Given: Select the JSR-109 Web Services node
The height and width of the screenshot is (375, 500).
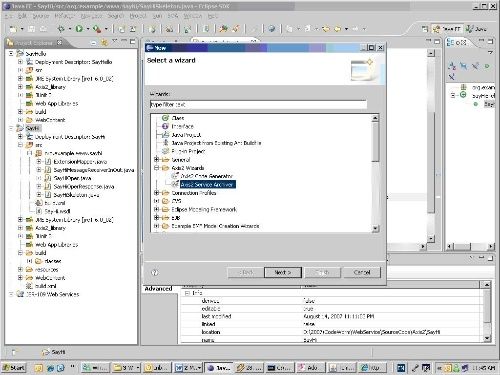Looking at the screenshot, I should coord(52,294).
